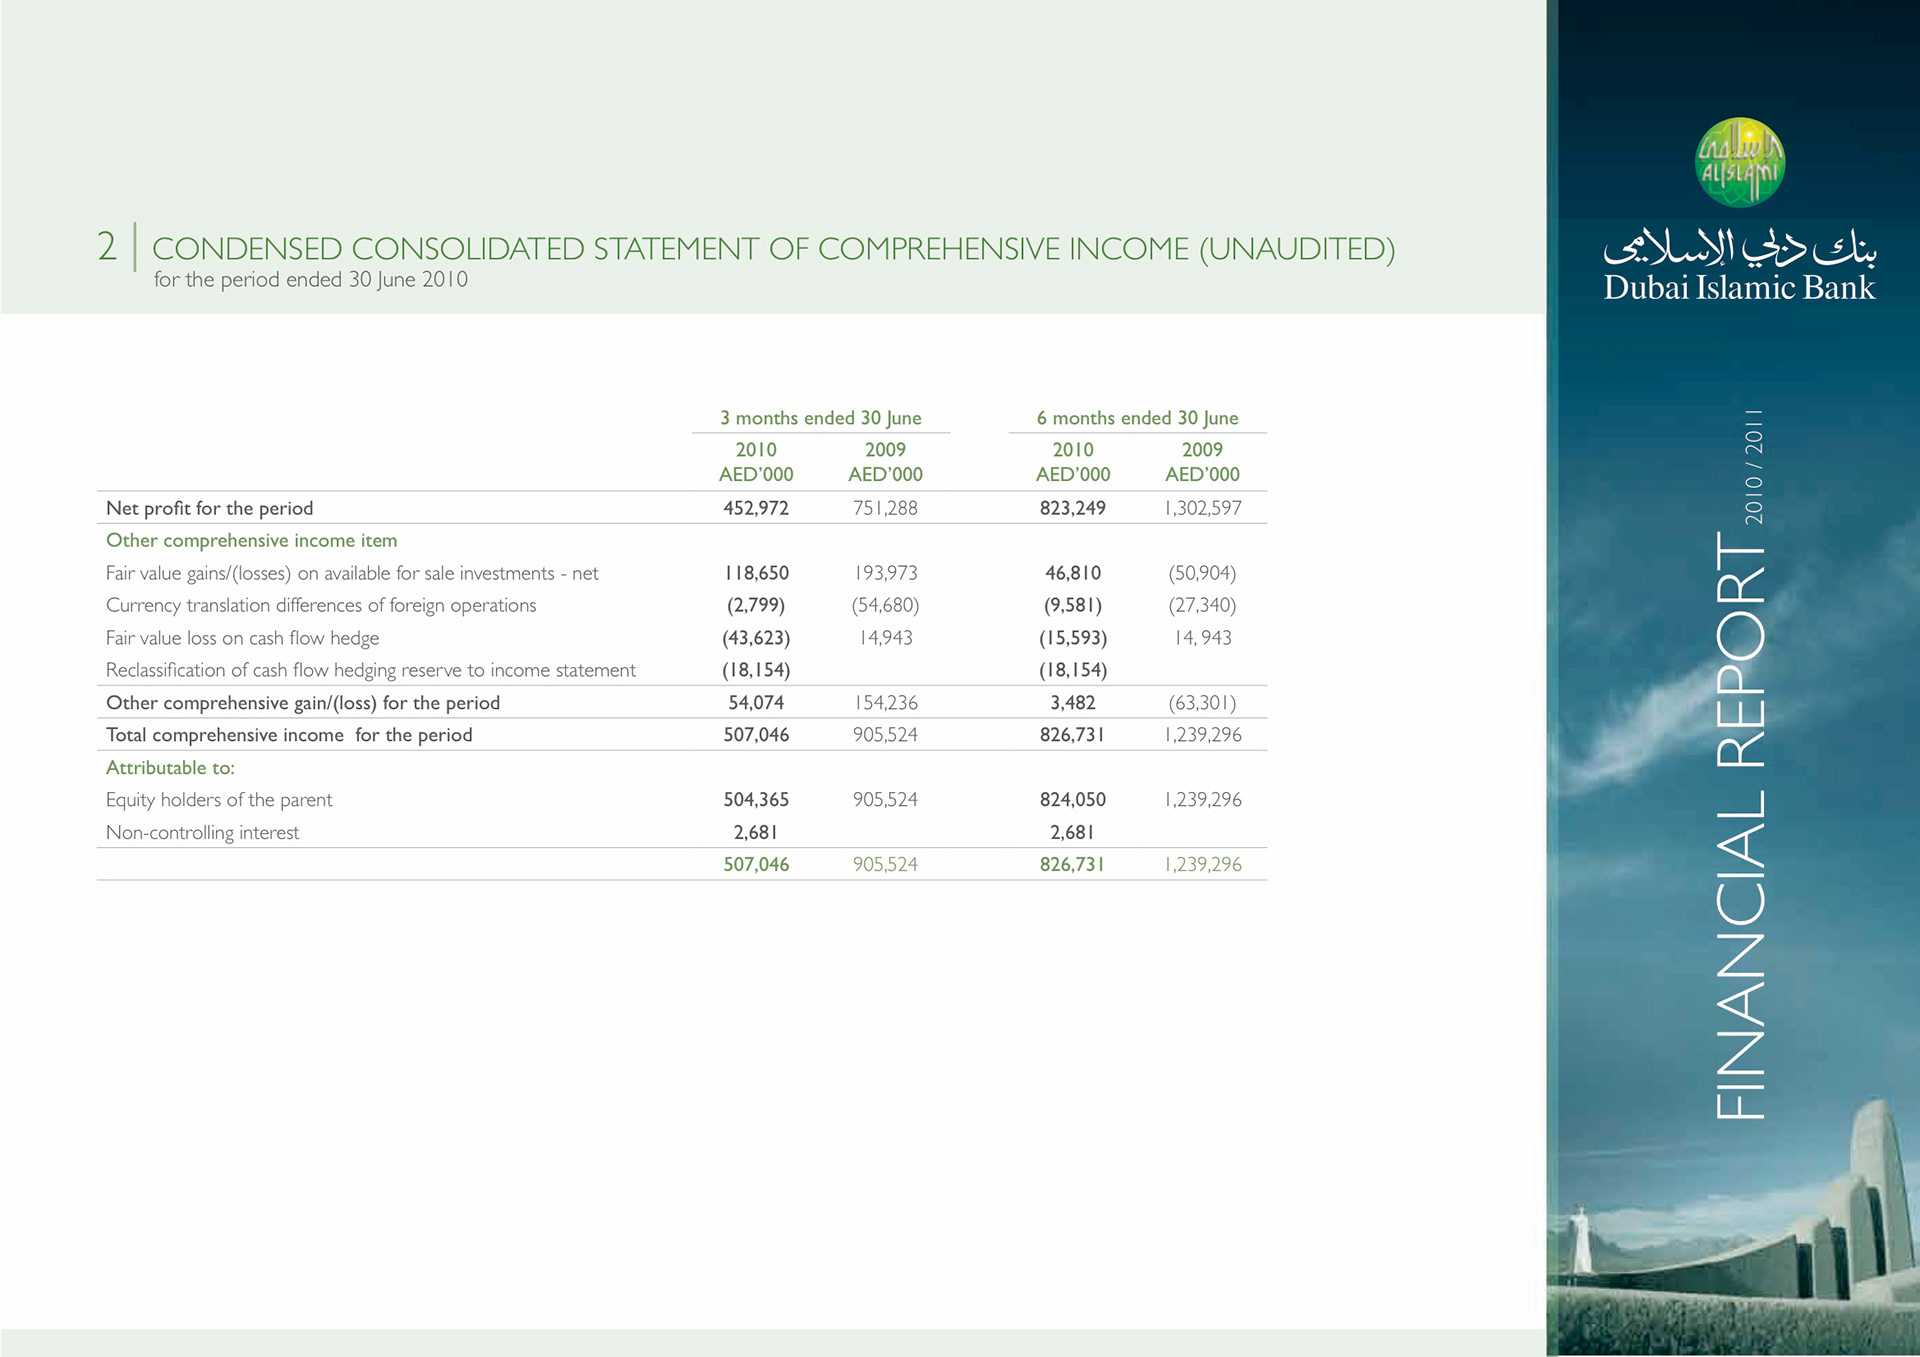Click the Arabic bank name calligraphy
1920x1357 pixels.
(x=1739, y=247)
